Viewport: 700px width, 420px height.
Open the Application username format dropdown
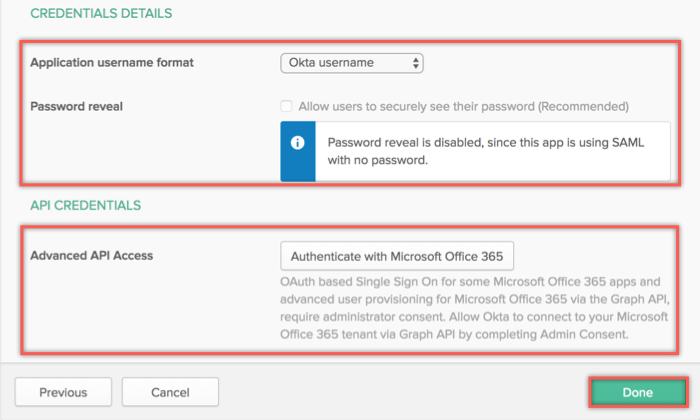(x=352, y=63)
